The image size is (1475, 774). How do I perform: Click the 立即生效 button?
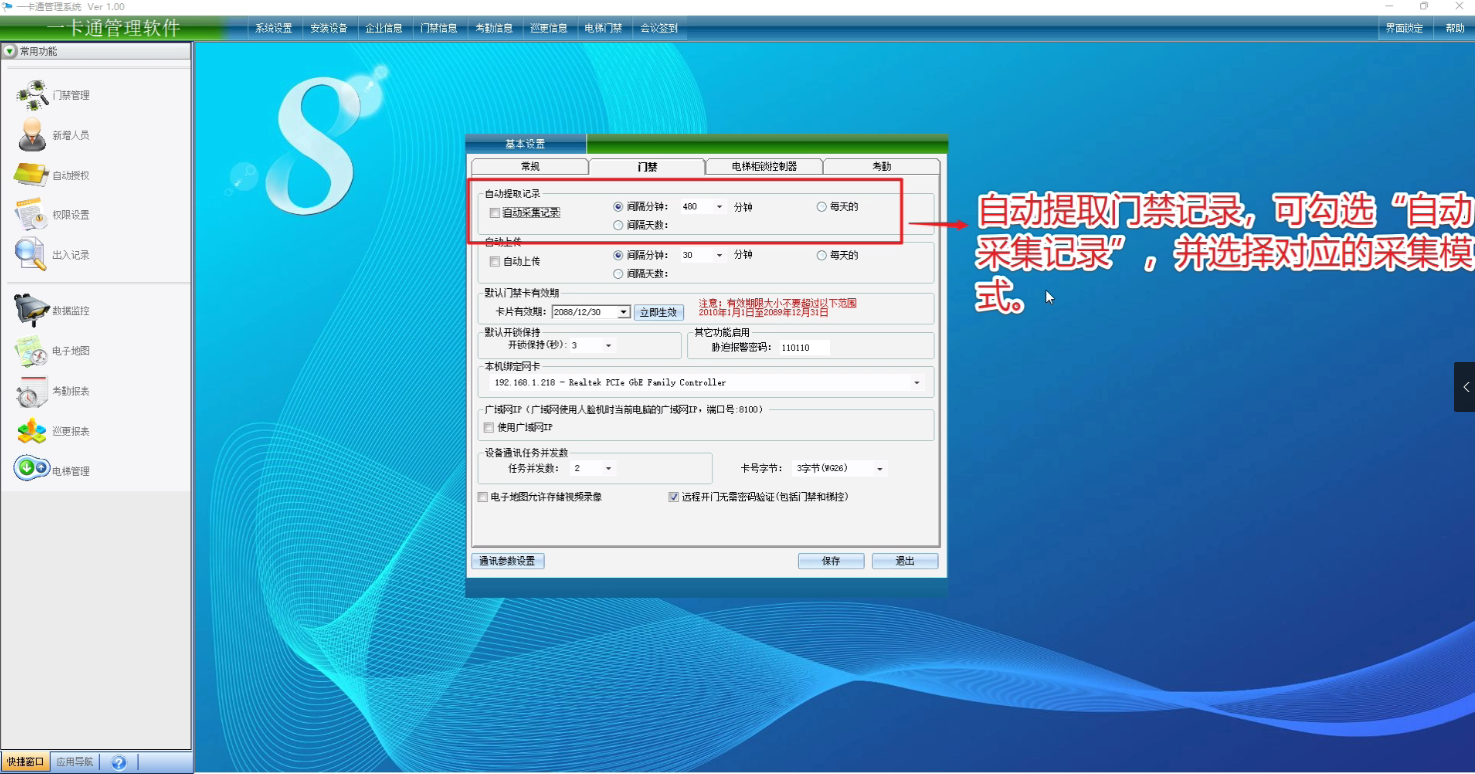pos(659,312)
